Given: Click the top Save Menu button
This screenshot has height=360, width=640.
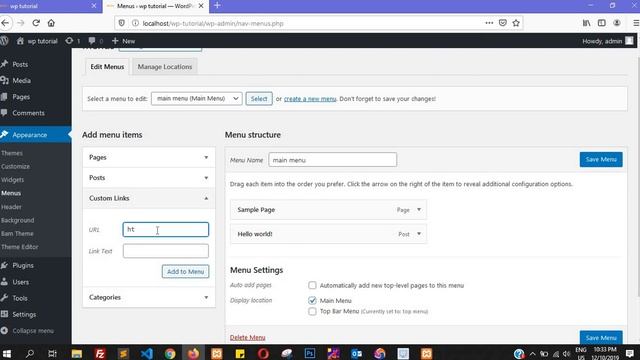Looking at the screenshot, I should [x=601, y=160].
